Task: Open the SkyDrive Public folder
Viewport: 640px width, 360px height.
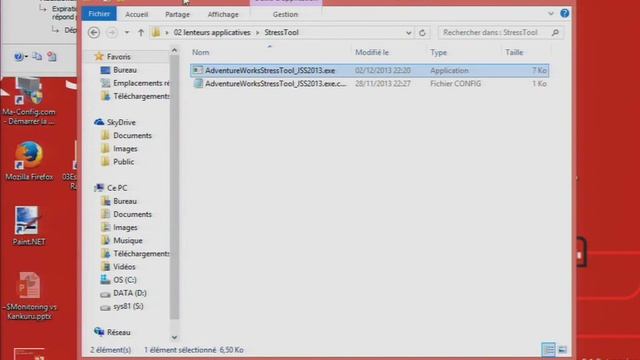Action: [123, 162]
